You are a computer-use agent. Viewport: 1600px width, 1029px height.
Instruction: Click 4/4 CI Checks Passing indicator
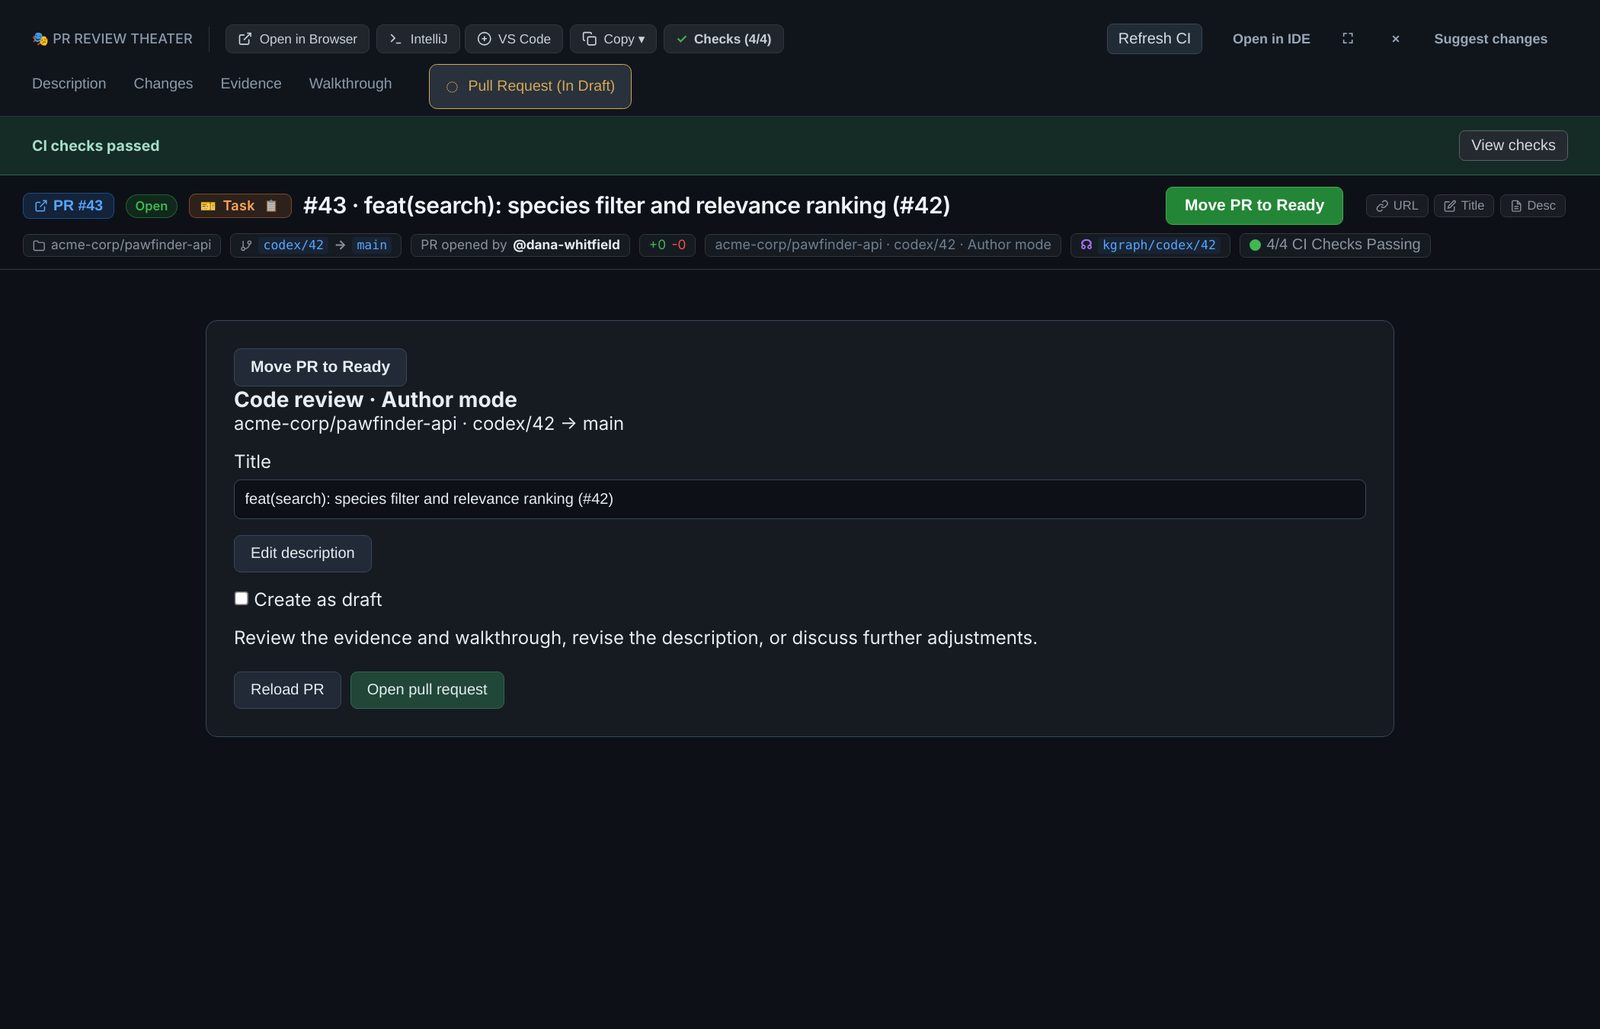[x=1335, y=245]
